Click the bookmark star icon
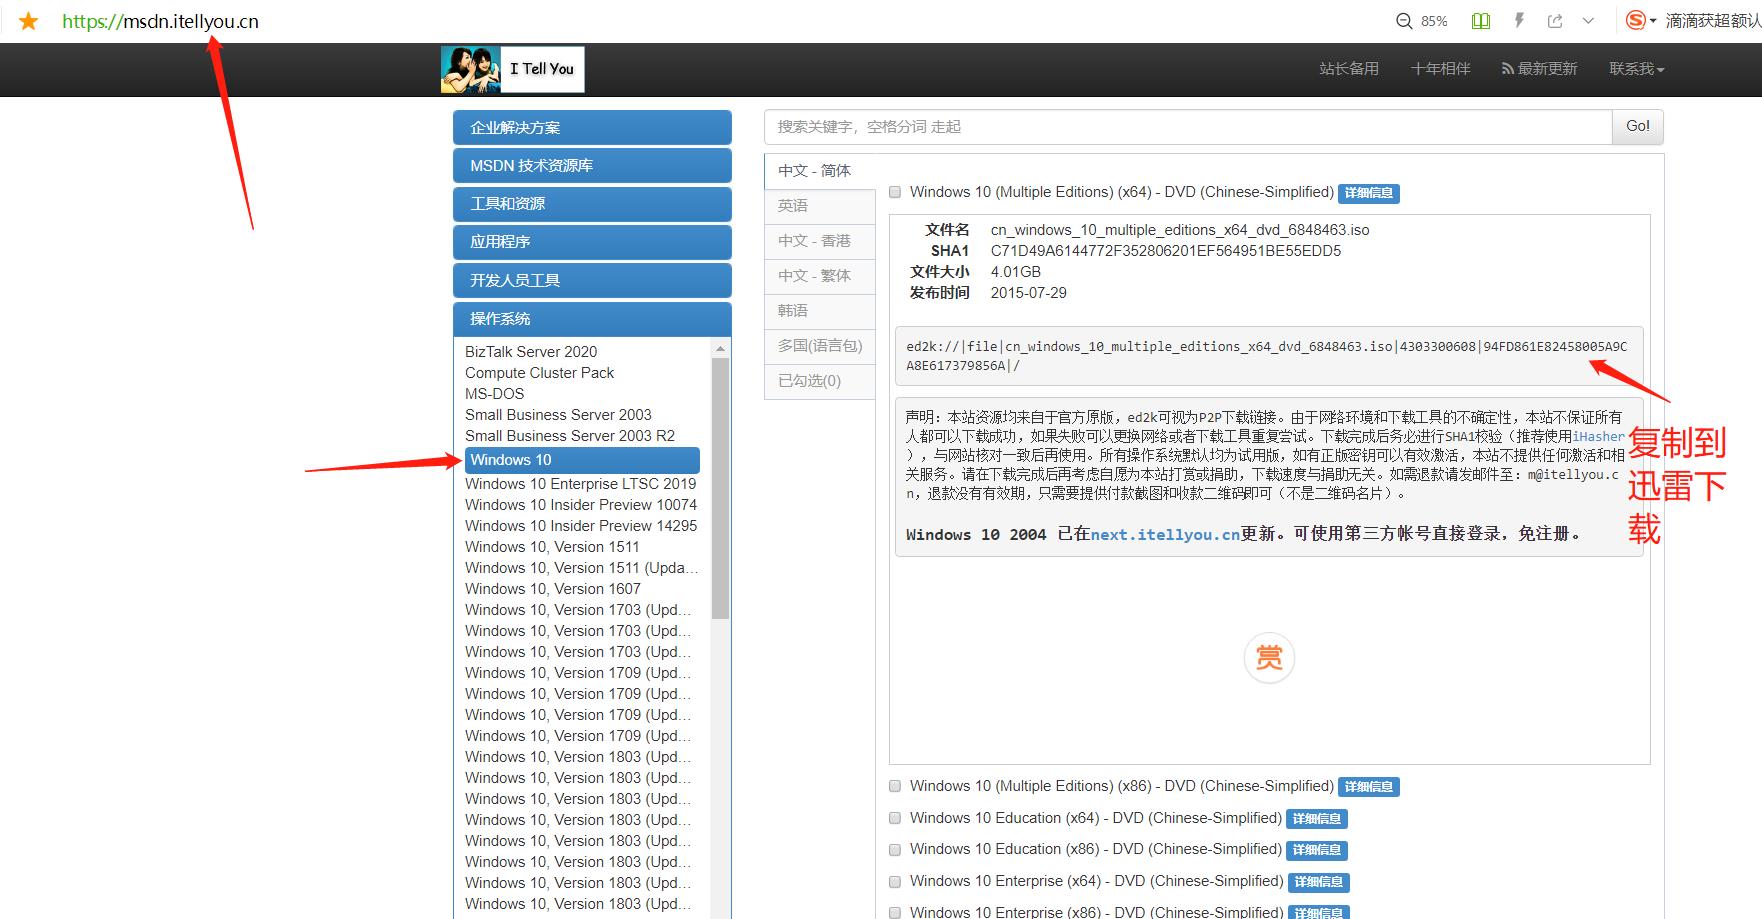1762x919 pixels. (29, 21)
